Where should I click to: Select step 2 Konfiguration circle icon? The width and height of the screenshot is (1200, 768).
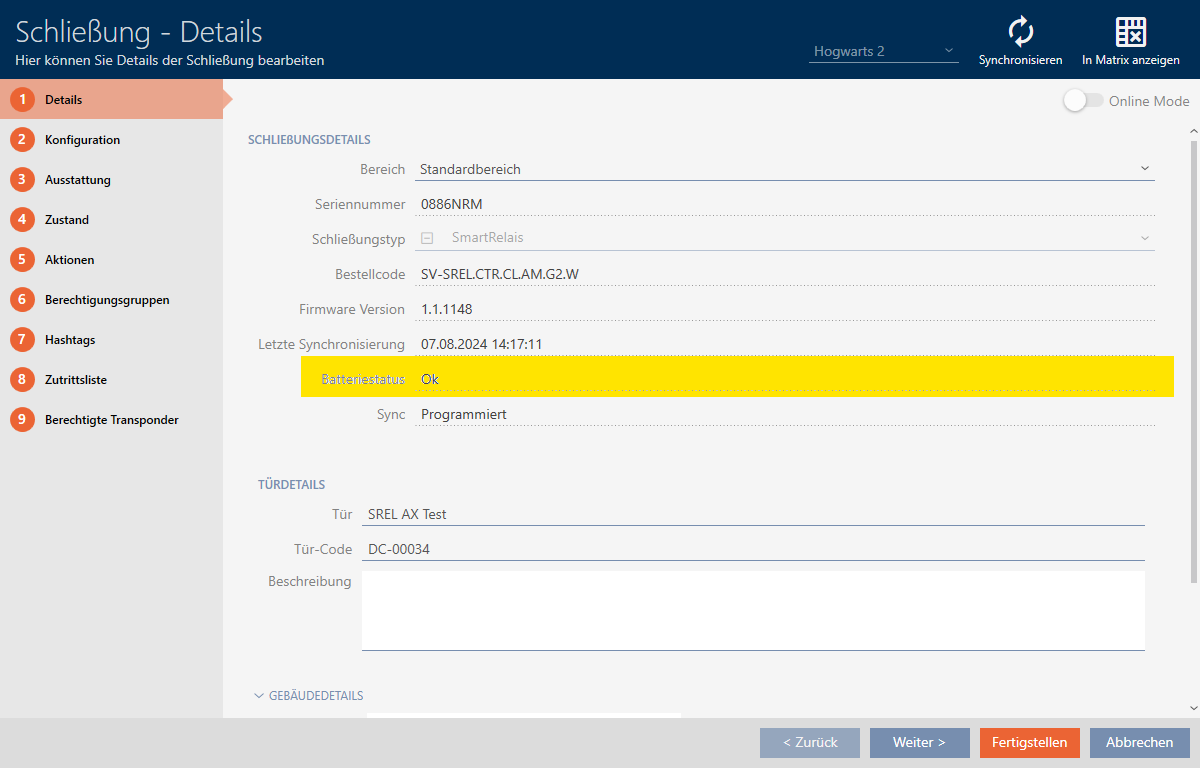(22, 140)
